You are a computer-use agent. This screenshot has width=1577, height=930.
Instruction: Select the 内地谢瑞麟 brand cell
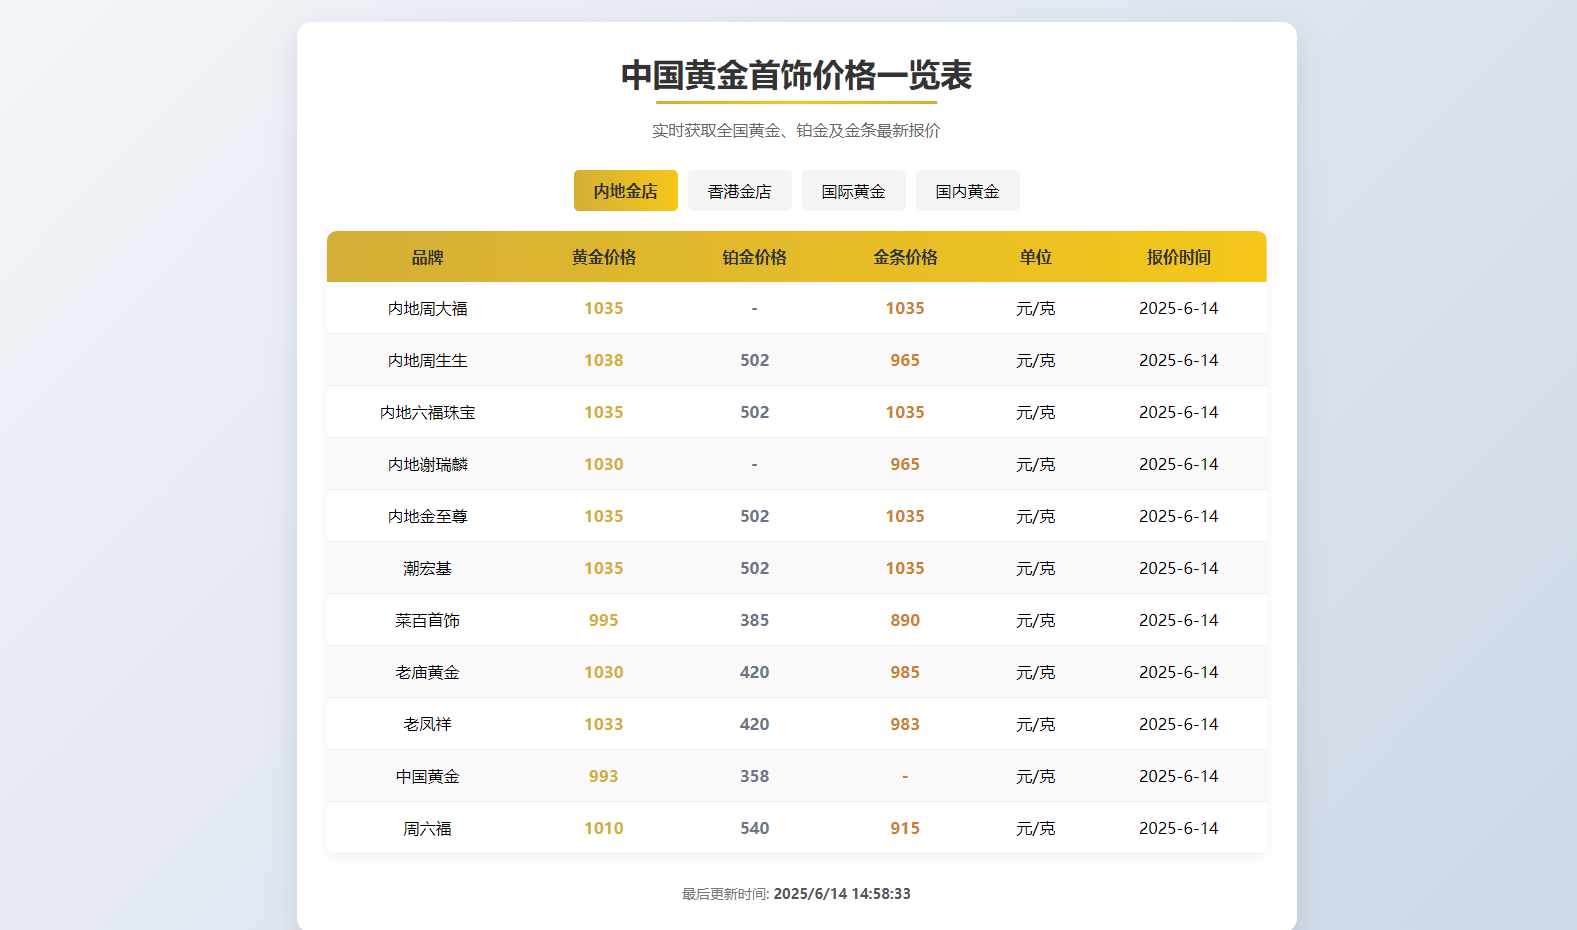(x=427, y=464)
